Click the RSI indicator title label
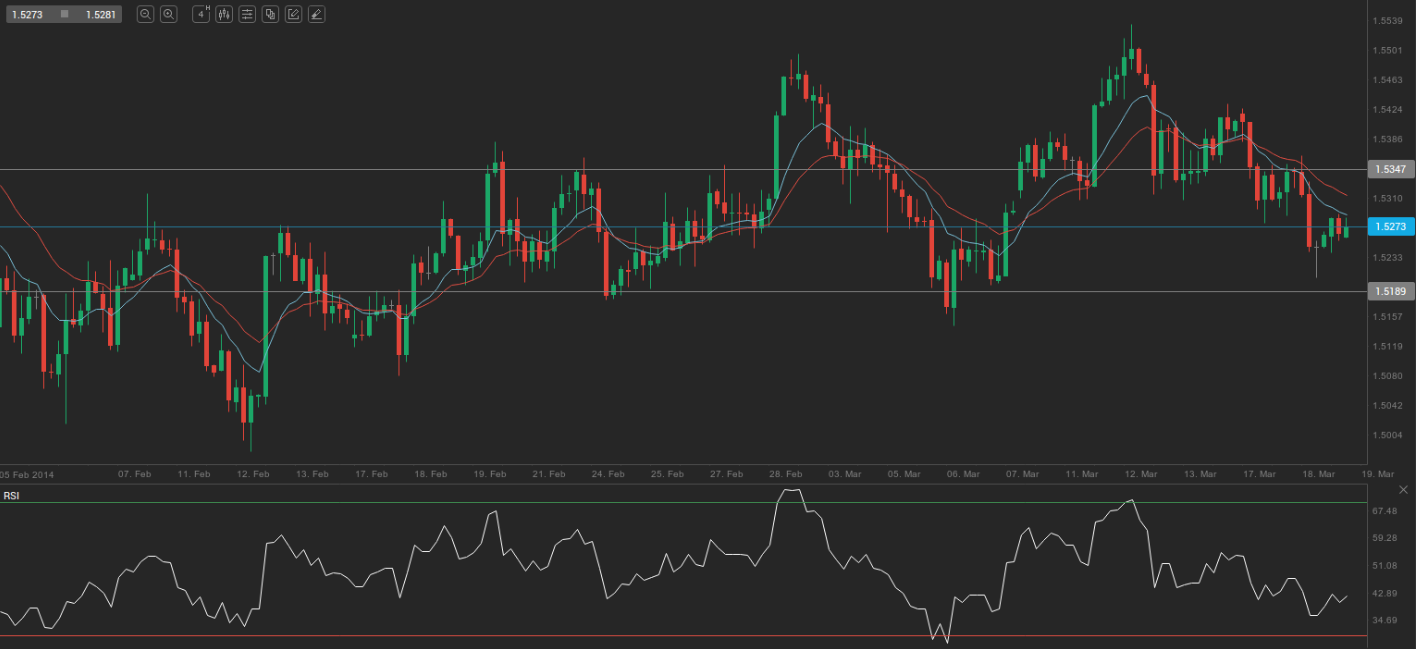Viewport: 1416px width, 649px height. coord(11,496)
